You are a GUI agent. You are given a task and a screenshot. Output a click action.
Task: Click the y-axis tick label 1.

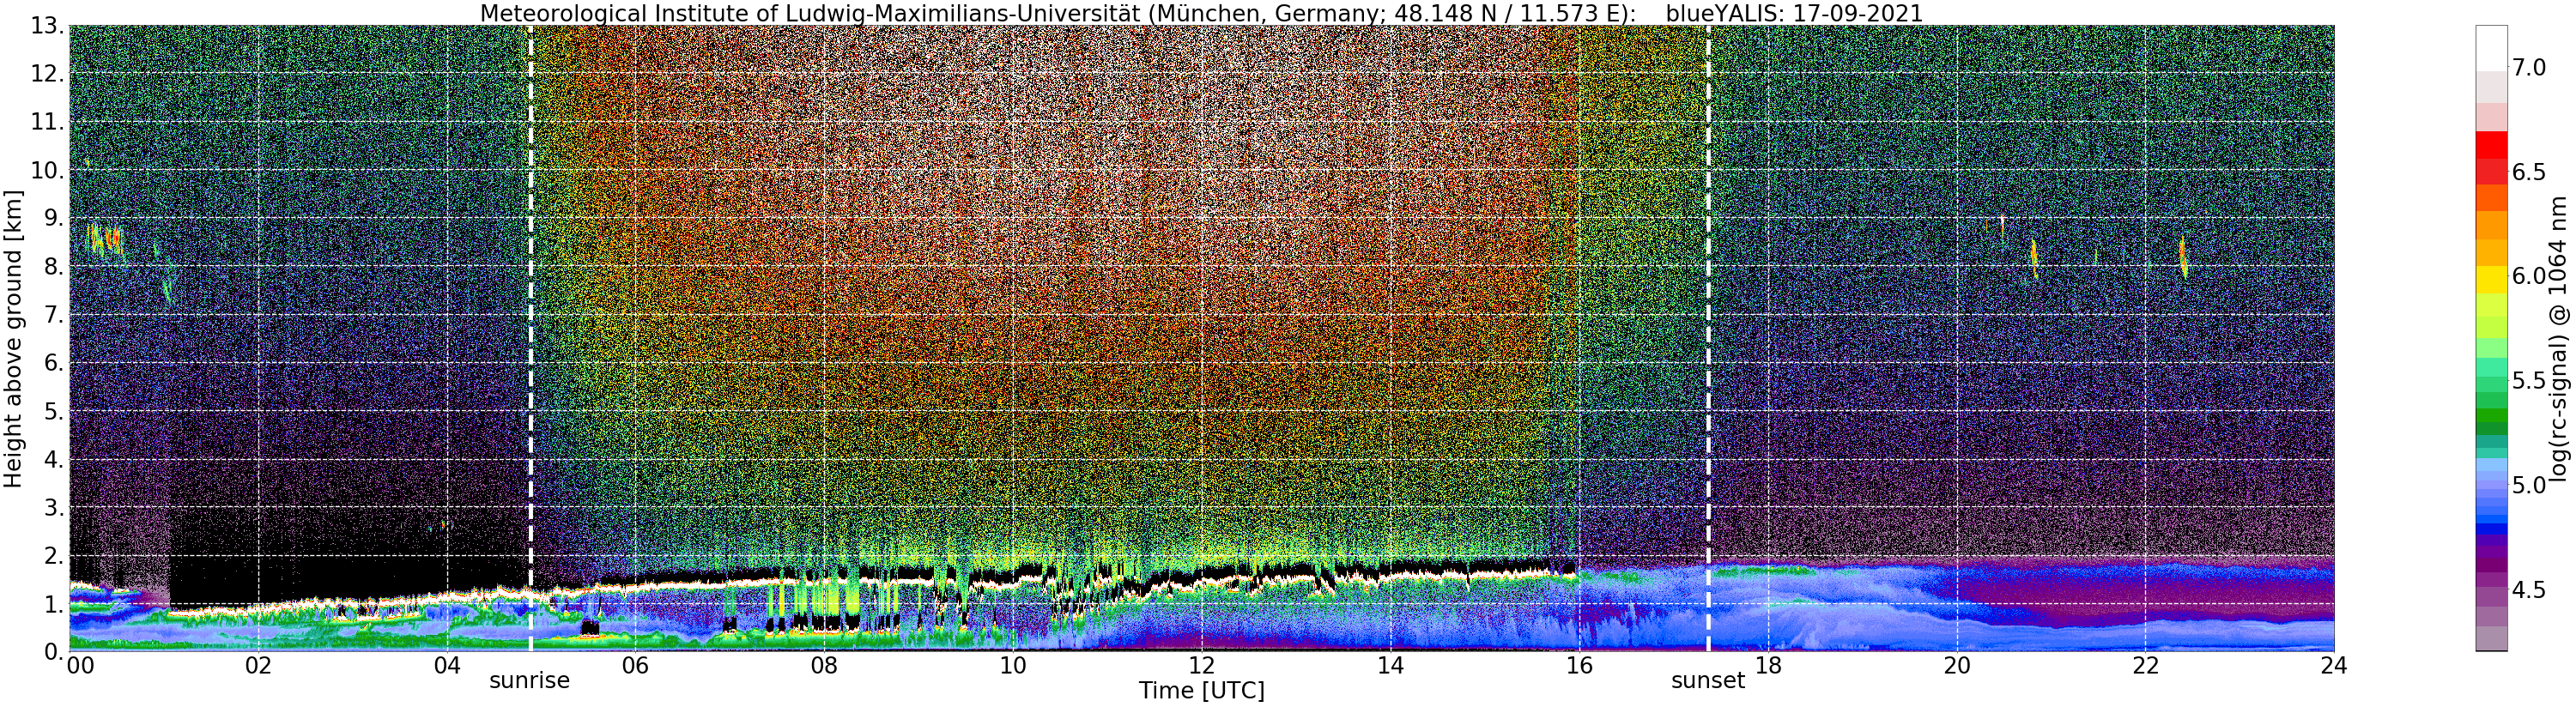click(x=53, y=603)
